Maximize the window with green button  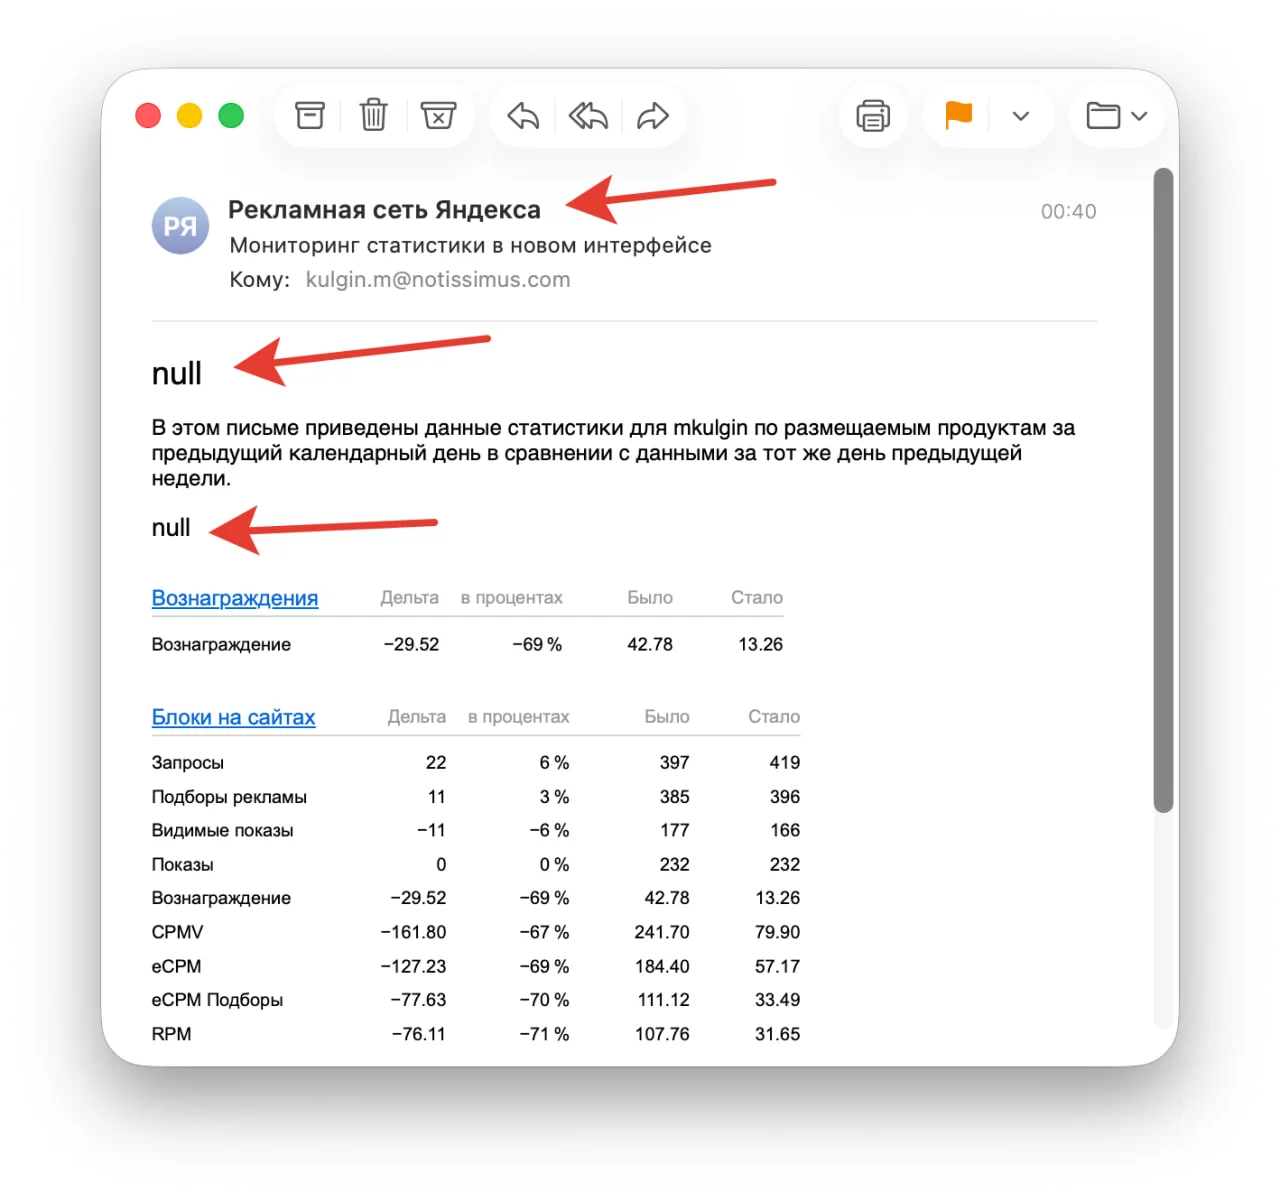click(231, 116)
